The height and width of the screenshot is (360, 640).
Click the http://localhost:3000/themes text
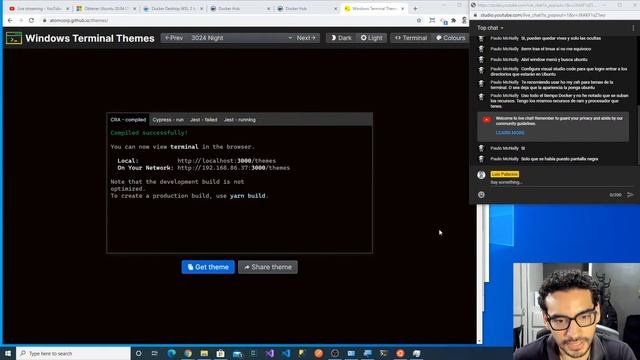[x=227, y=161]
